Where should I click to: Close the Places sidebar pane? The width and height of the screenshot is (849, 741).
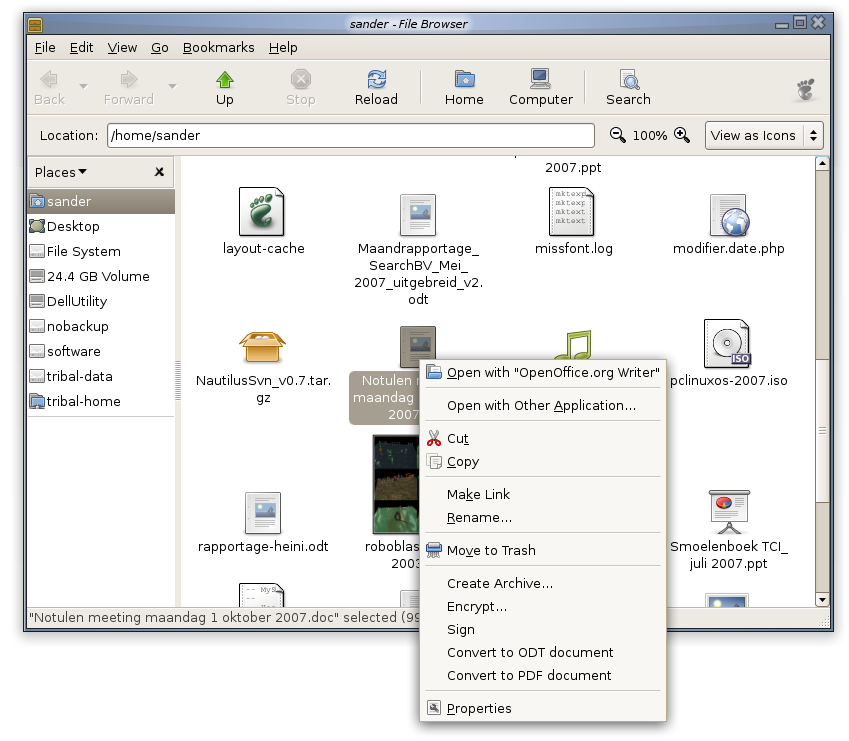159,172
